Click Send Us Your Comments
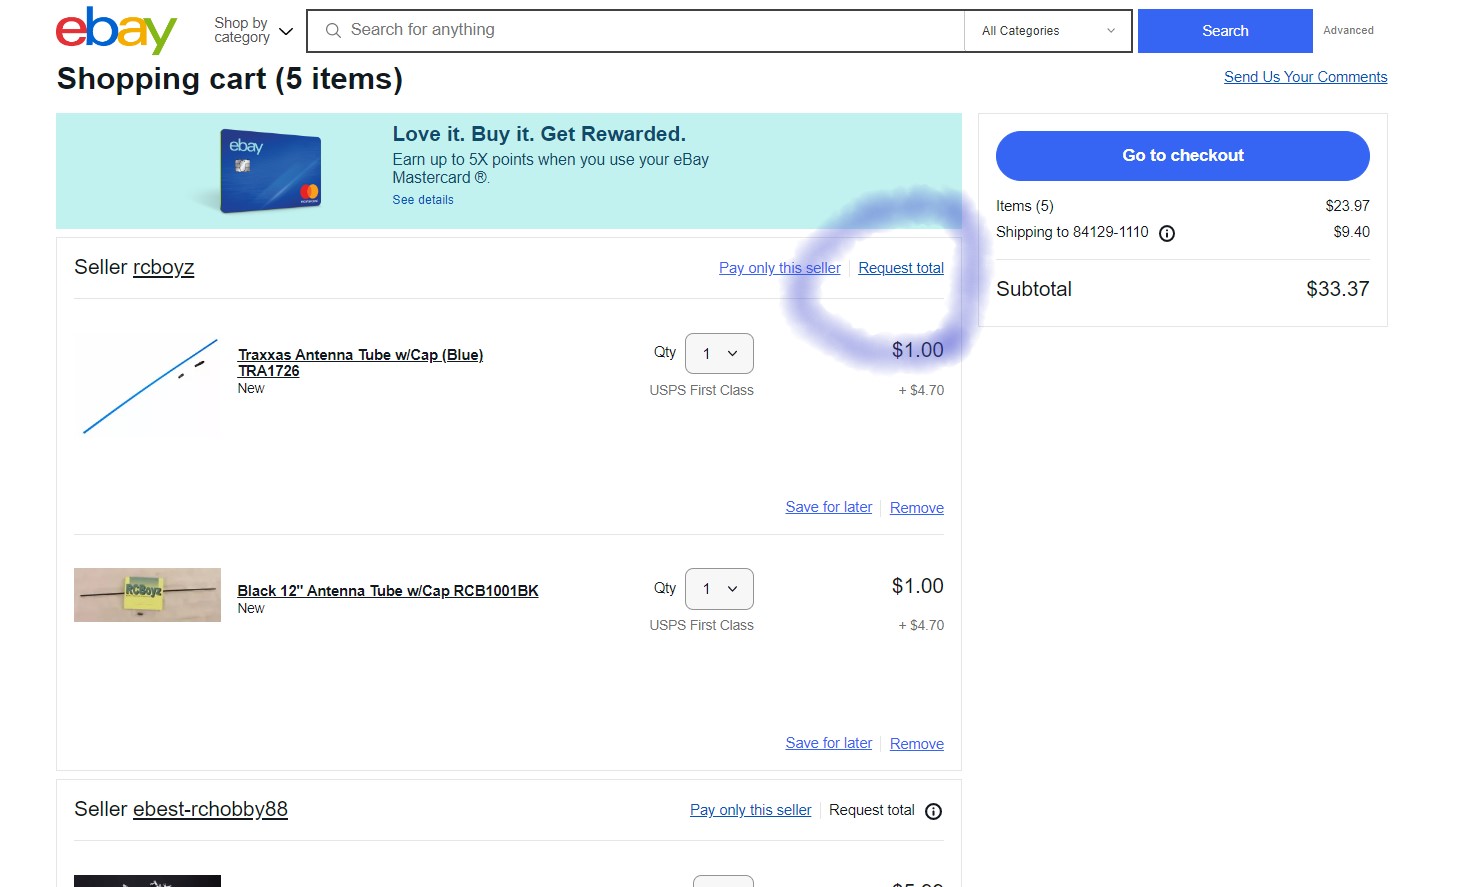The image size is (1470, 887). tap(1305, 77)
